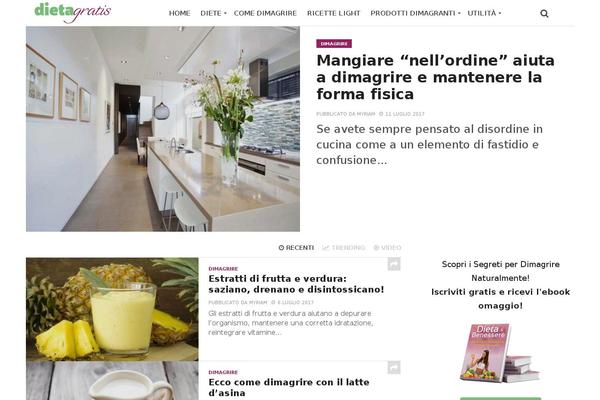Image resolution: width=600 pixels, height=400 pixels.
Task: Share the latte d'asina article
Action: point(394,367)
